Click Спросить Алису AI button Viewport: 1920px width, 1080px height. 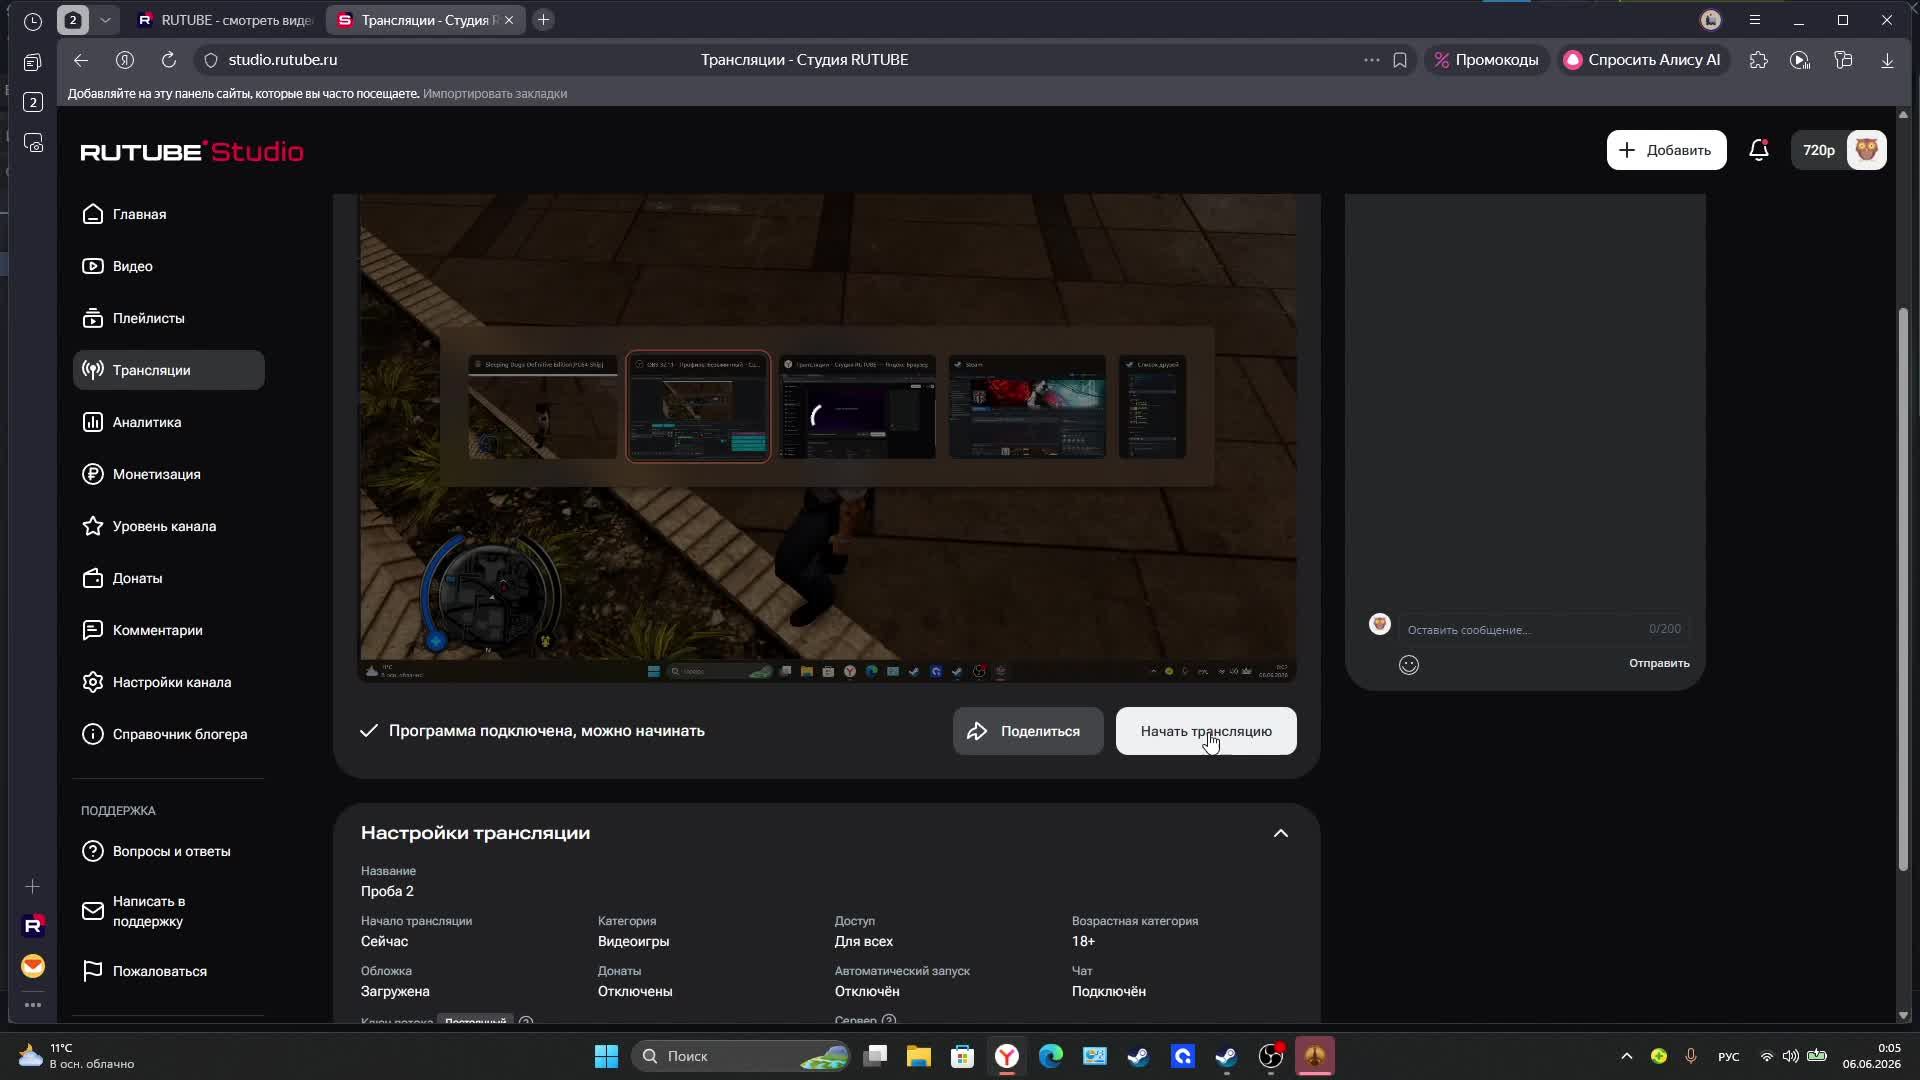tap(1643, 60)
